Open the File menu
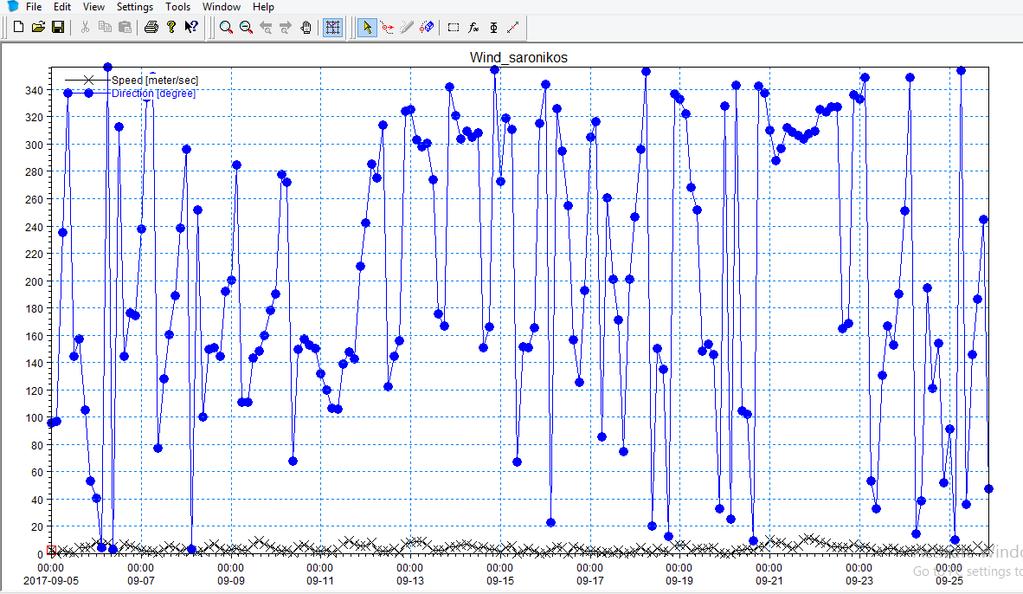Image resolution: width=1023 pixels, height=594 pixels. click(33, 7)
